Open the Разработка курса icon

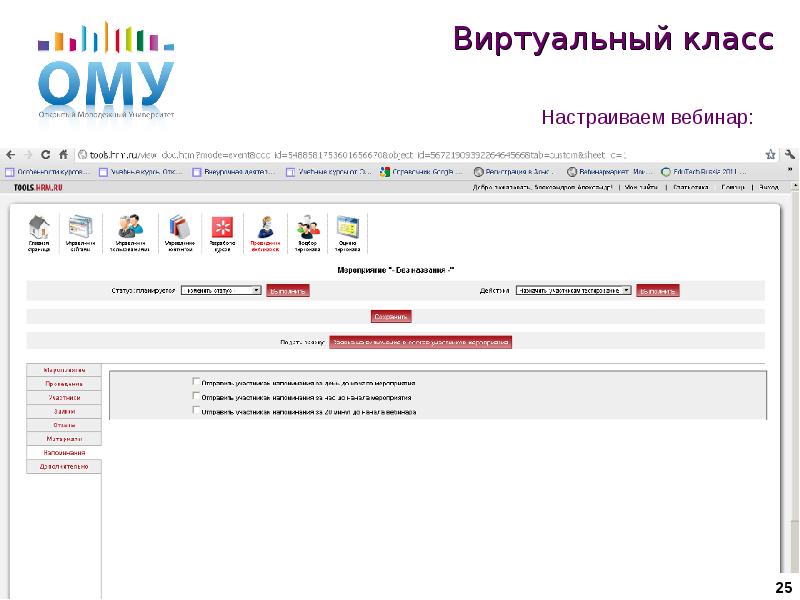click(x=225, y=229)
